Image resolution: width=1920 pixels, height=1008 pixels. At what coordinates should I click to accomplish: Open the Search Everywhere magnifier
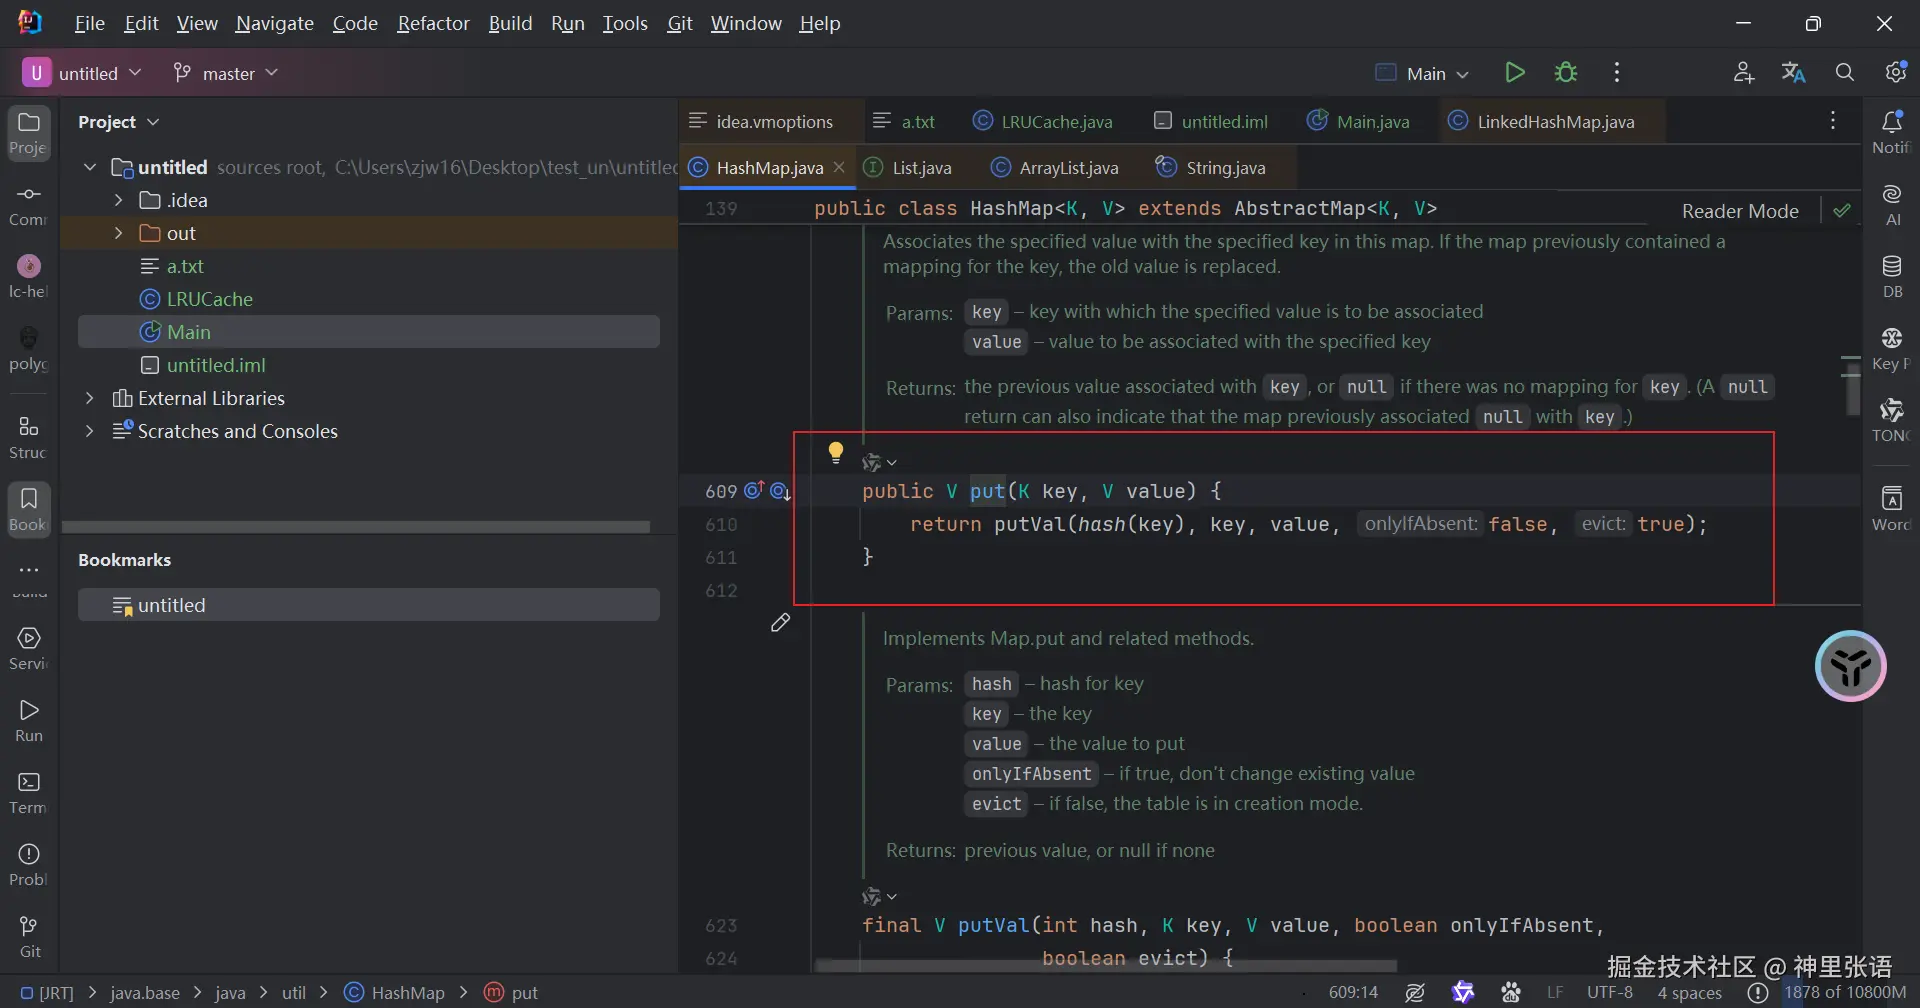1844,73
